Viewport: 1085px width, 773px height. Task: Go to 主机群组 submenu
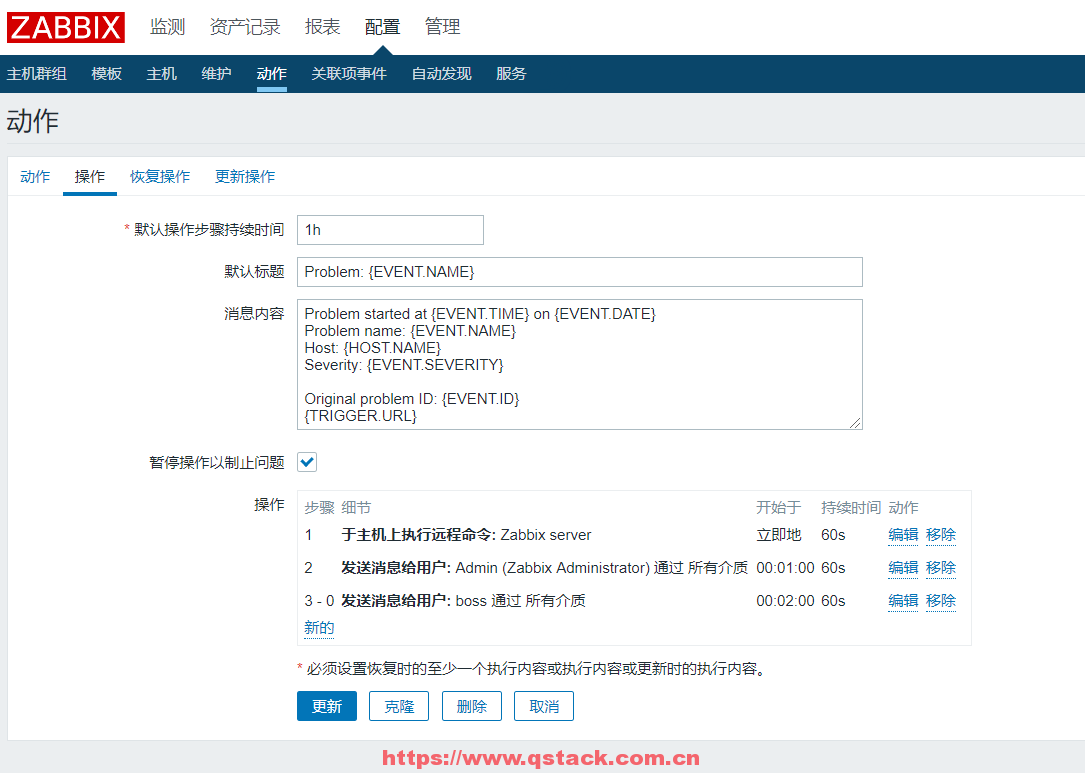point(37,74)
